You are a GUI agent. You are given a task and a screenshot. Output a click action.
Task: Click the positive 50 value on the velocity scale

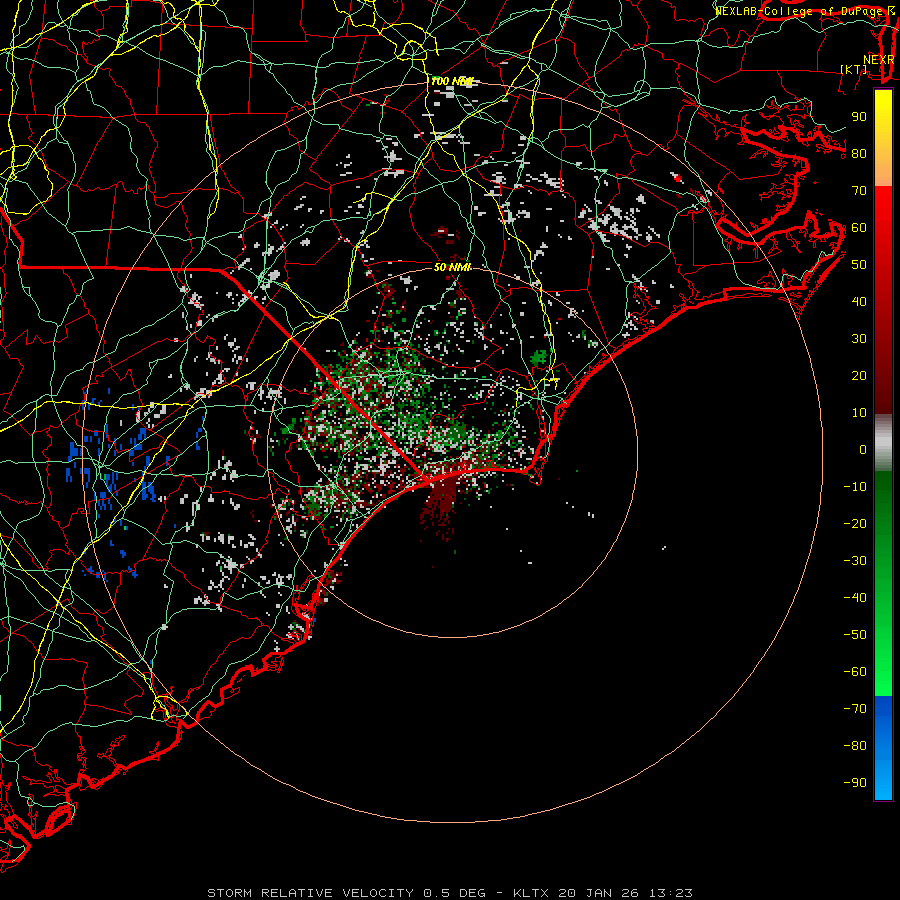tap(859, 265)
